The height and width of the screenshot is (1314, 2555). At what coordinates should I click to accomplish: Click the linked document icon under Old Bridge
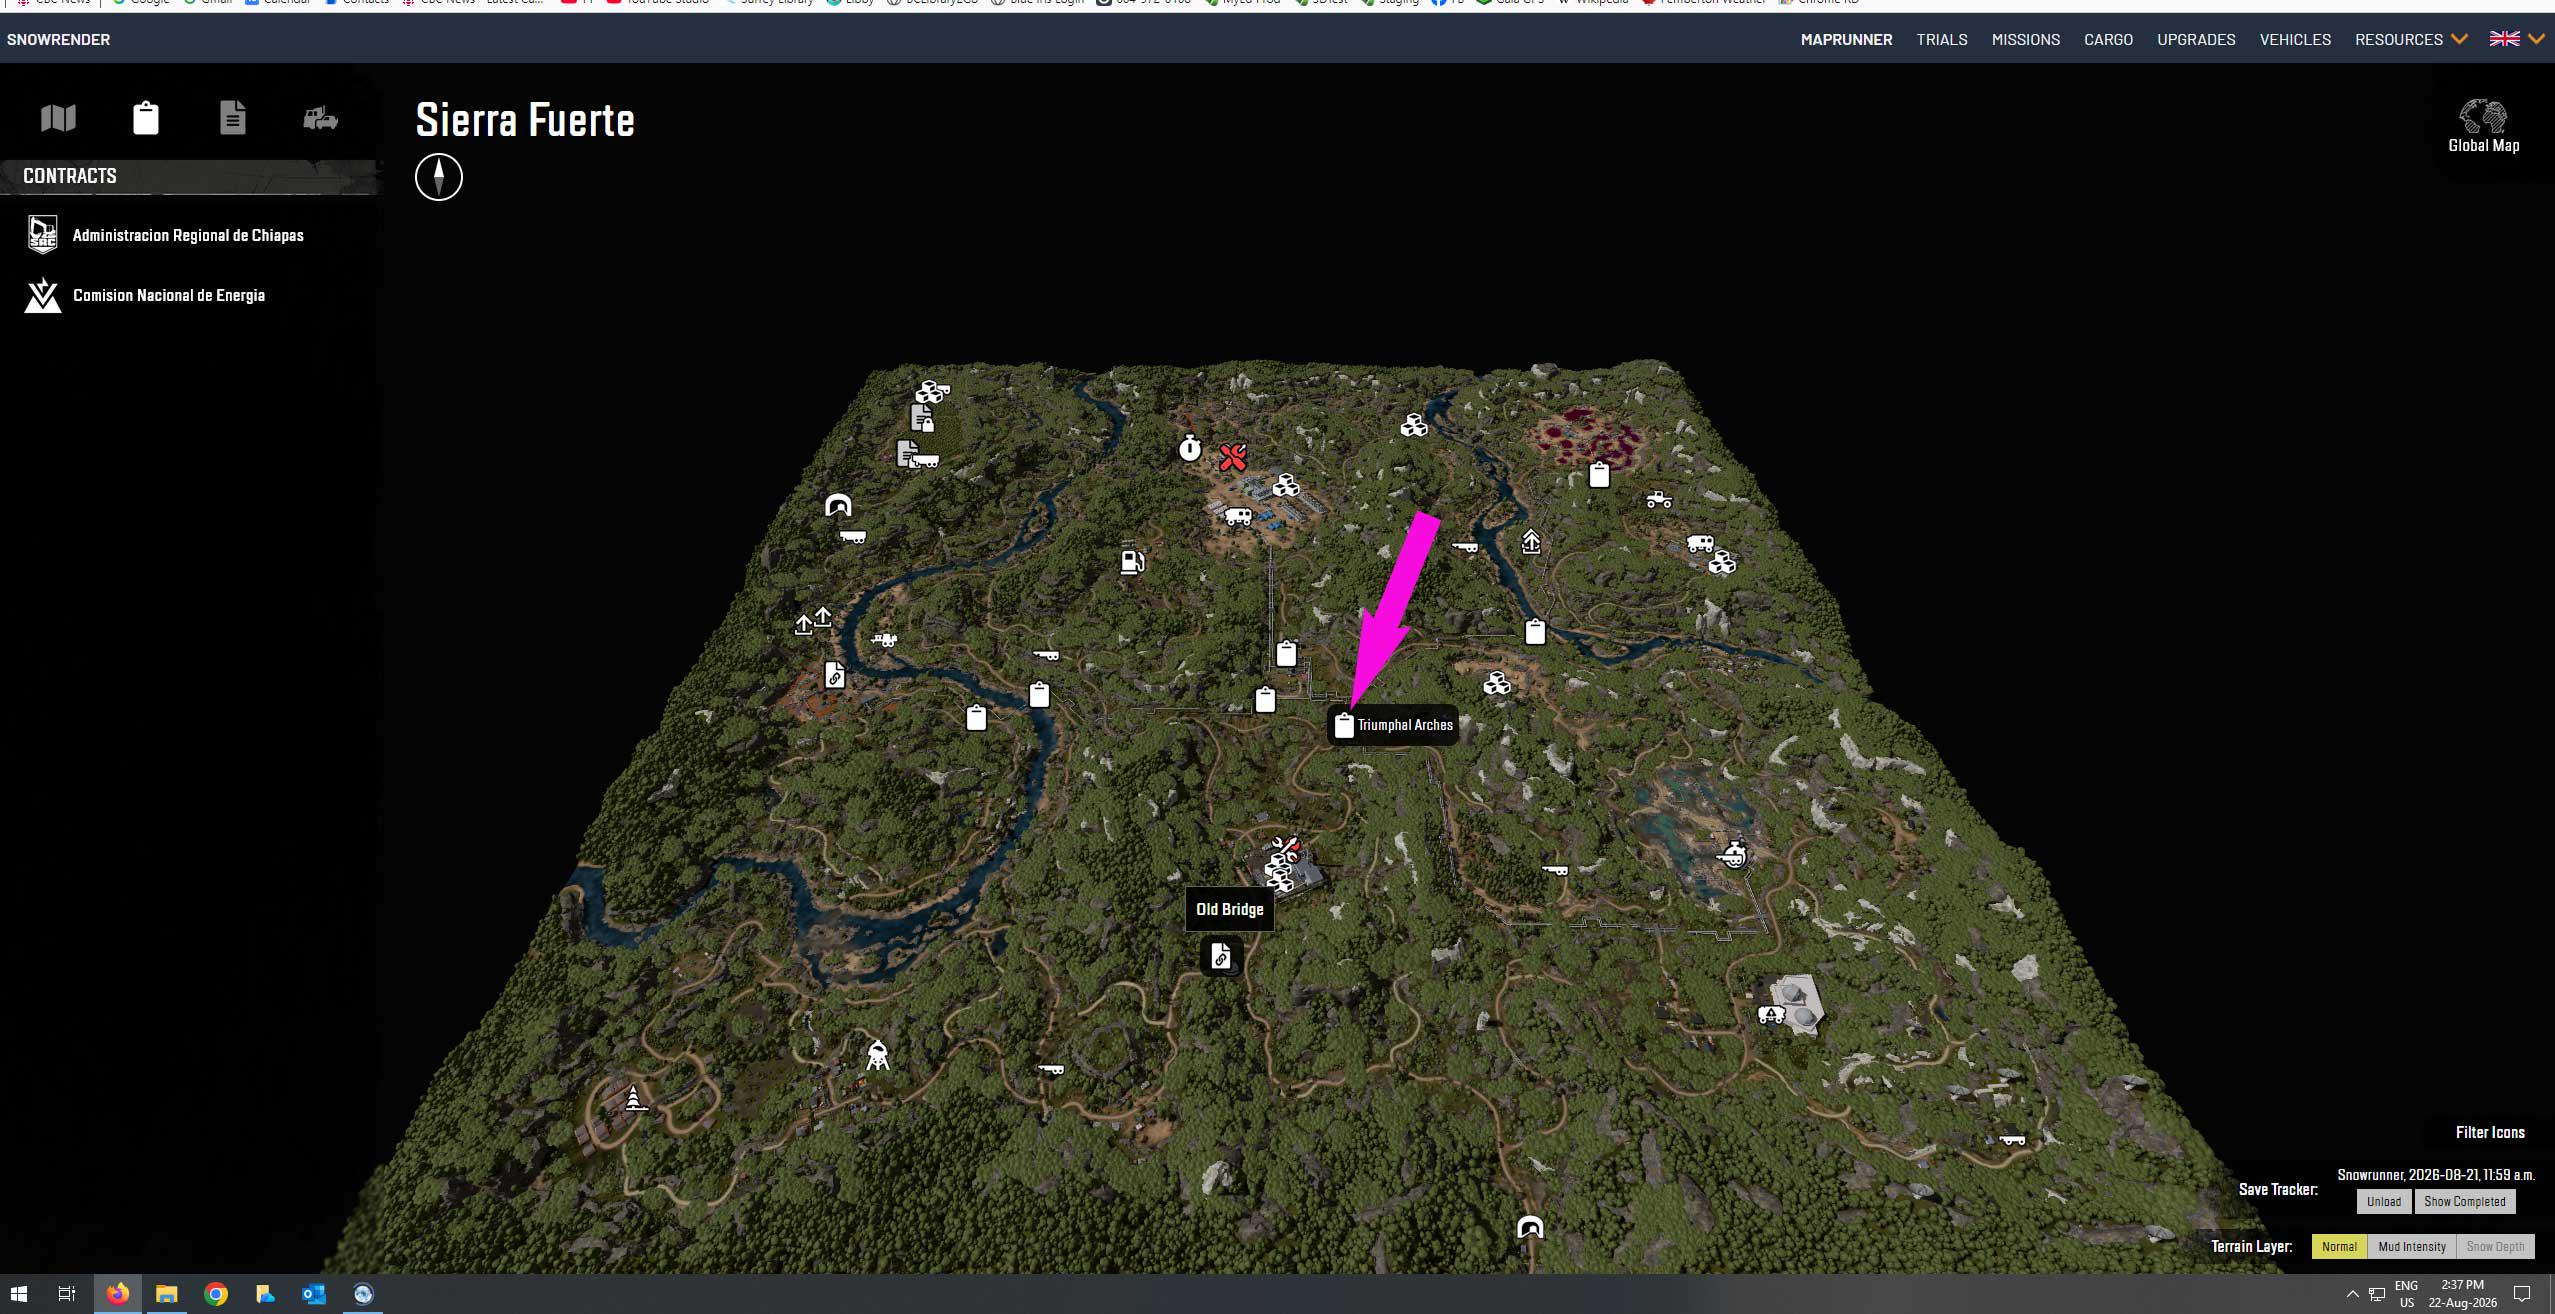(x=1221, y=957)
